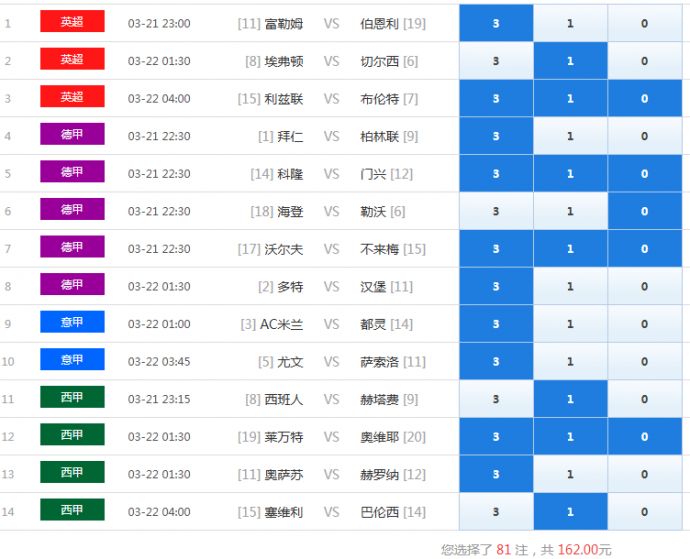Select the 0 (away win) option for 埃弗顿 vs 切尔西
Viewport: 690px width, 559px height.
tap(644, 61)
